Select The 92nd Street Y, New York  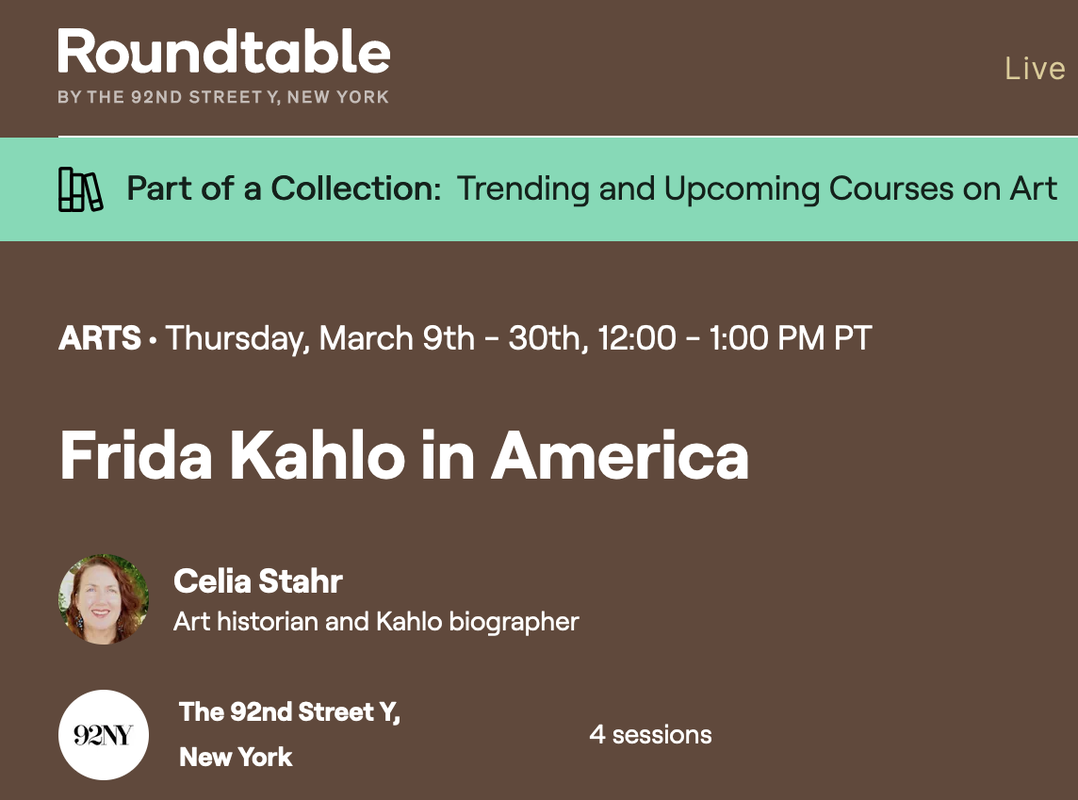coord(289,735)
